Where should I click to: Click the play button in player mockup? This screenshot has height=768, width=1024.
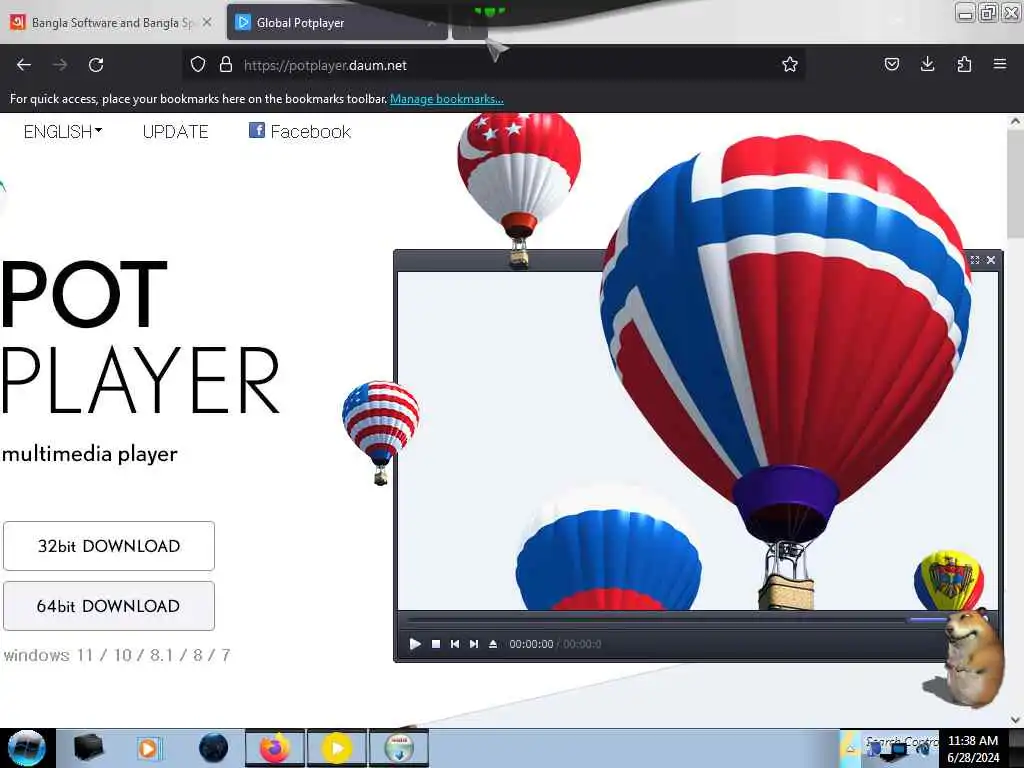415,644
